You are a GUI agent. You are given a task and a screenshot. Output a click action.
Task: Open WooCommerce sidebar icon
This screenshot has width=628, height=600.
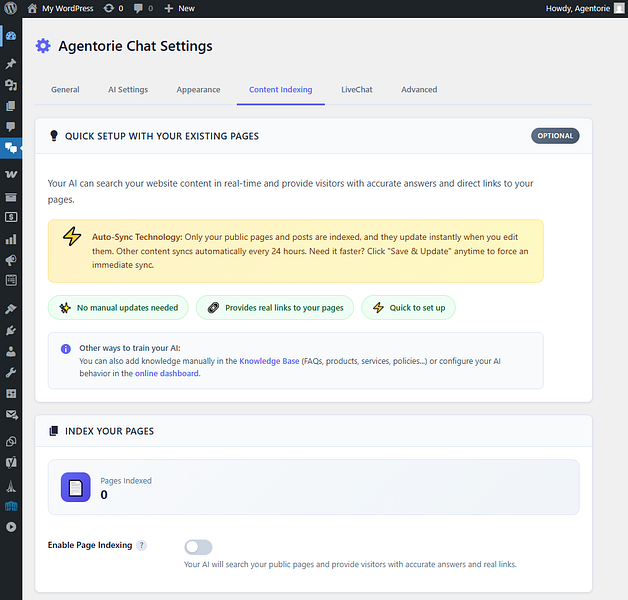pos(11,174)
